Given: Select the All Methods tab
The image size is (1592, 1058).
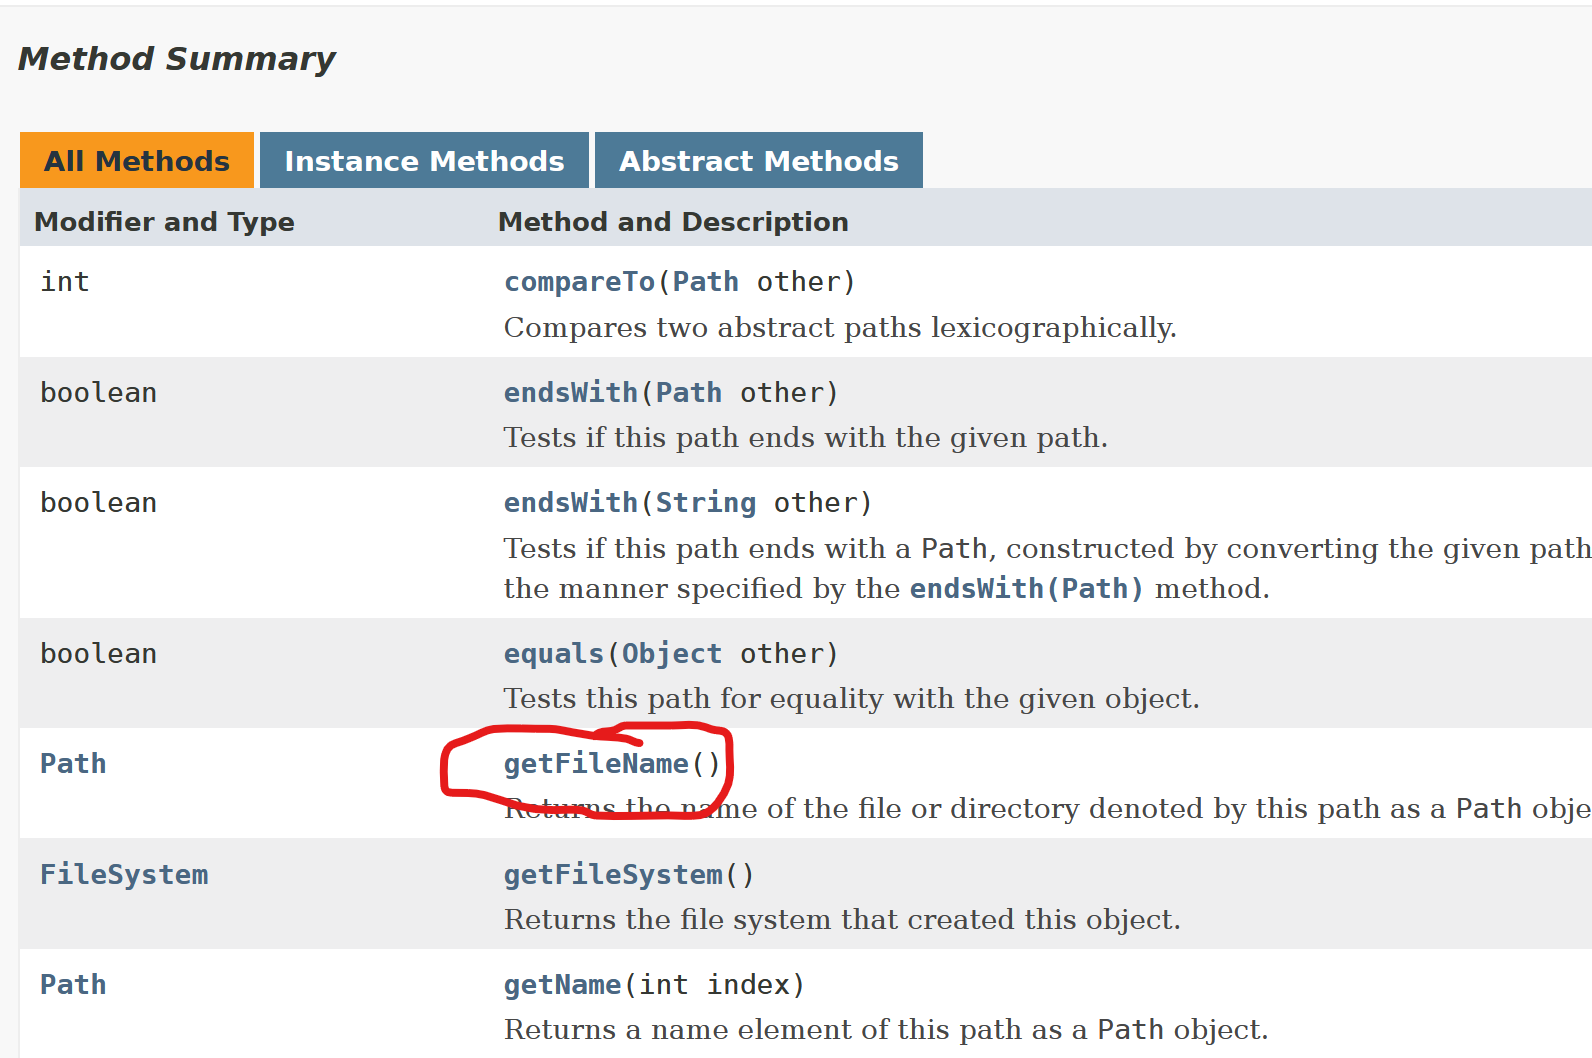Looking at the screenshot, I should pos(137,160).
